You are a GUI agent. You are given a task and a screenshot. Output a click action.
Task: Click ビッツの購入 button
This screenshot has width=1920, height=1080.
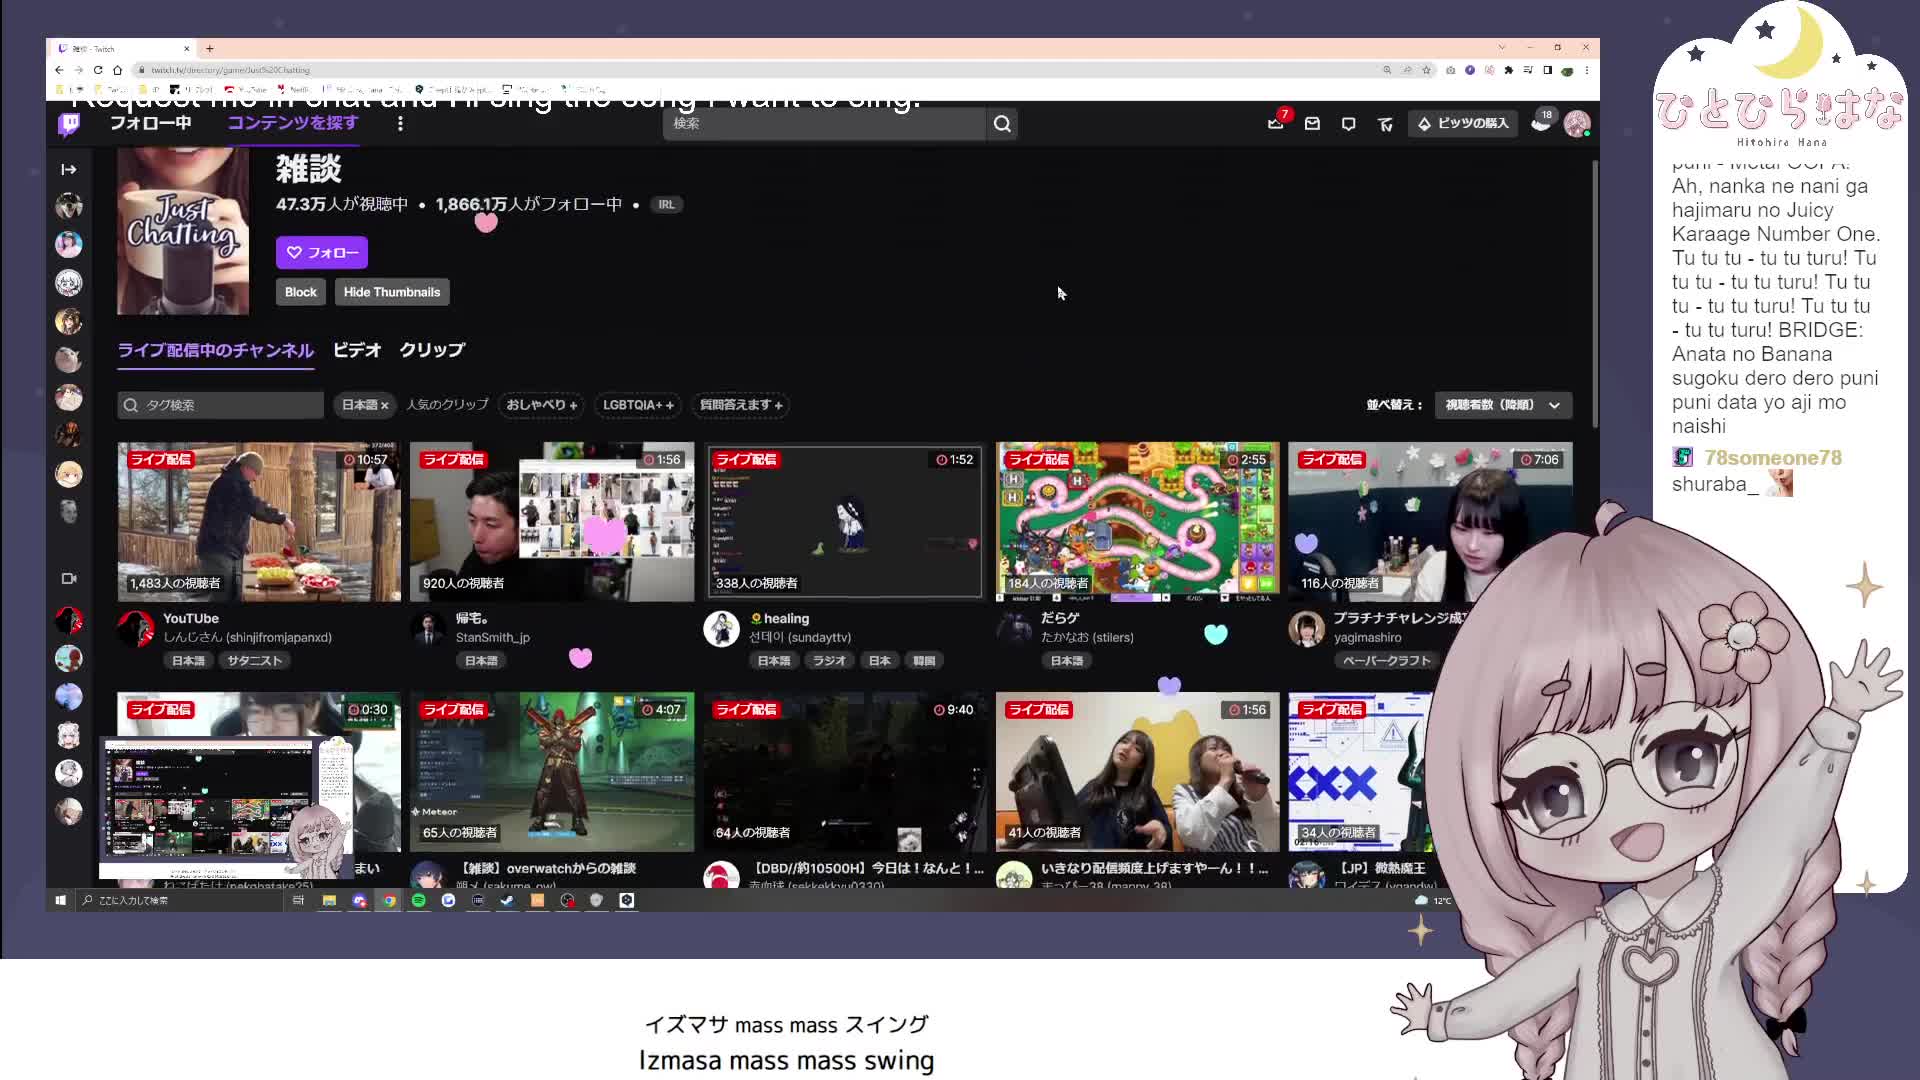tap(1463, 124)
